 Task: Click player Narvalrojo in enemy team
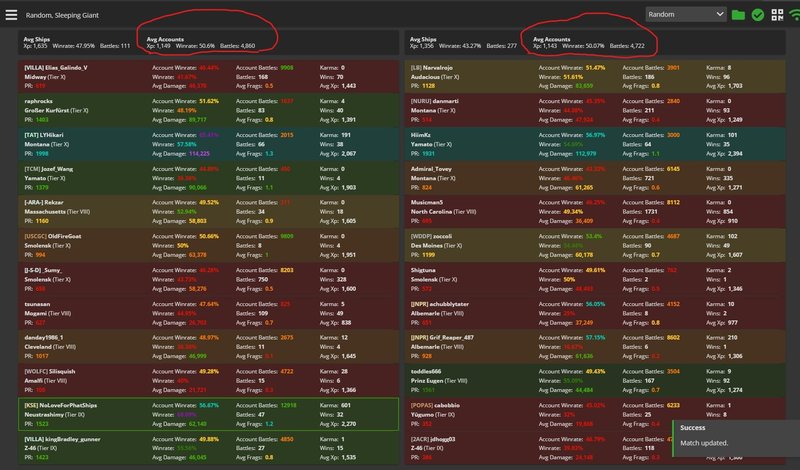442,68
